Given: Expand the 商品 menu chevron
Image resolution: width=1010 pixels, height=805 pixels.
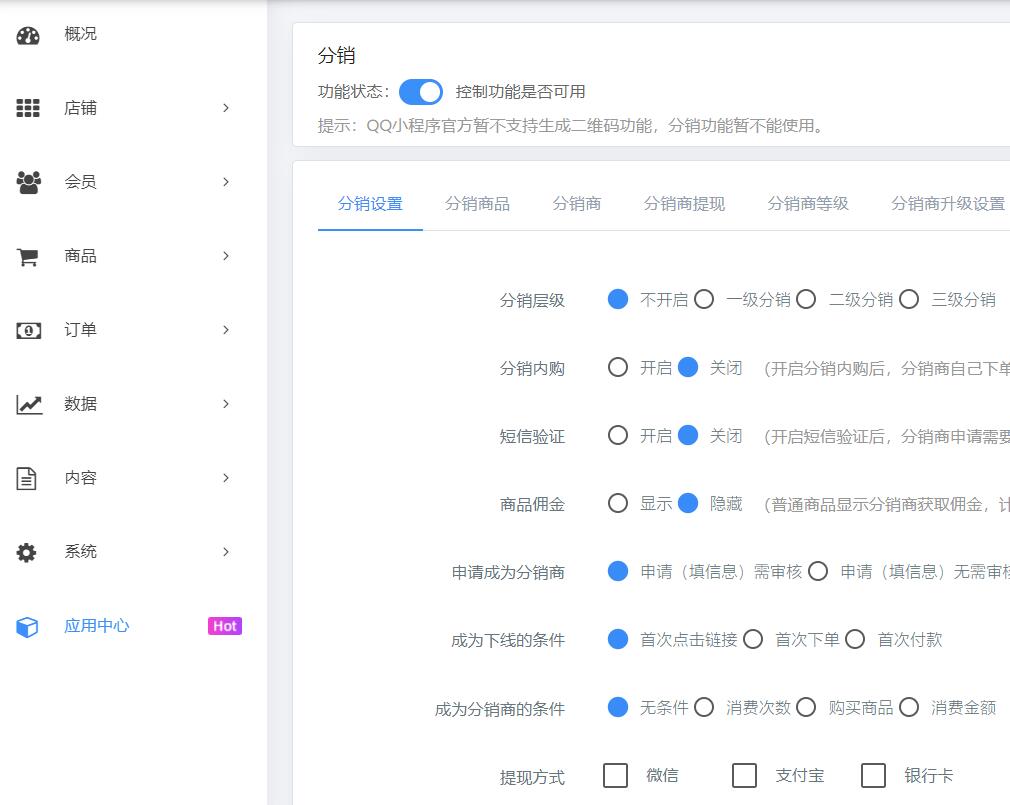Looking at the screenshot, I should click(226, 256).
